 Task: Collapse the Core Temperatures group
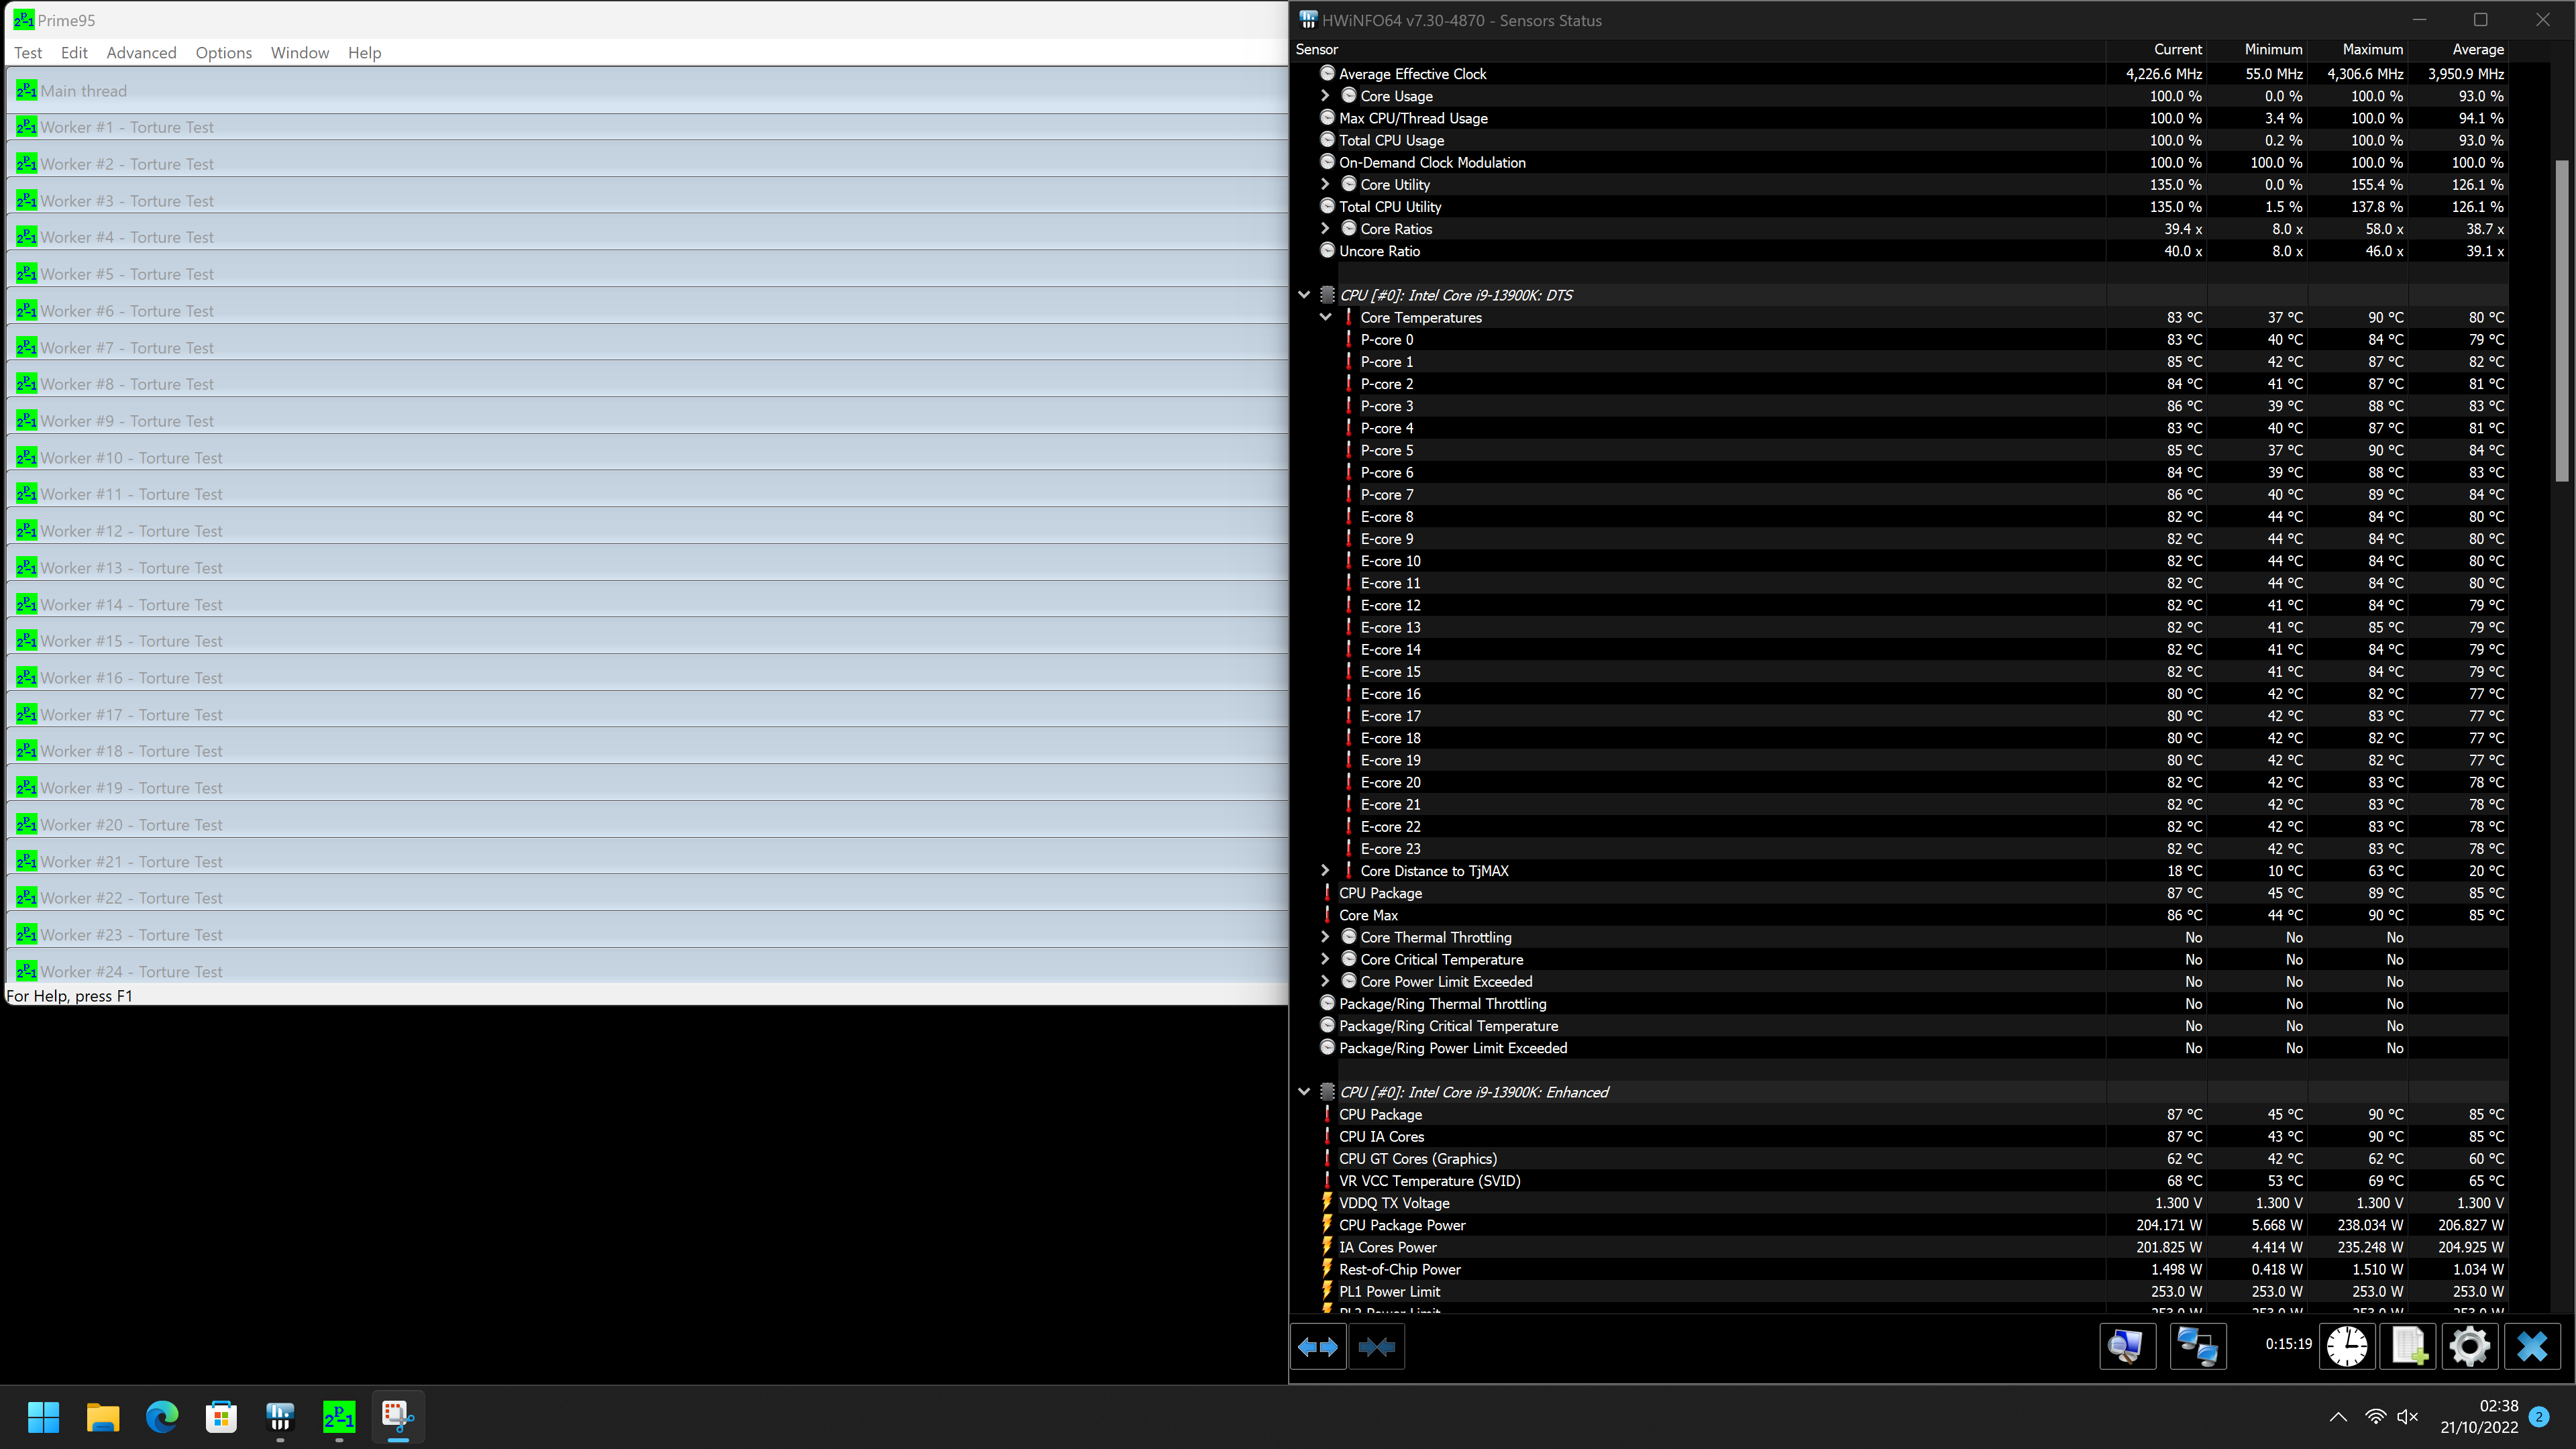tap(1326, 317)
